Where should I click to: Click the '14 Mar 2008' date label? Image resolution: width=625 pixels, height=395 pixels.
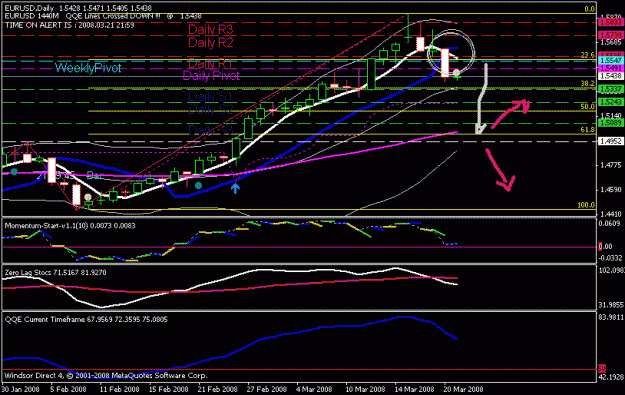click(x=415, y=389)
